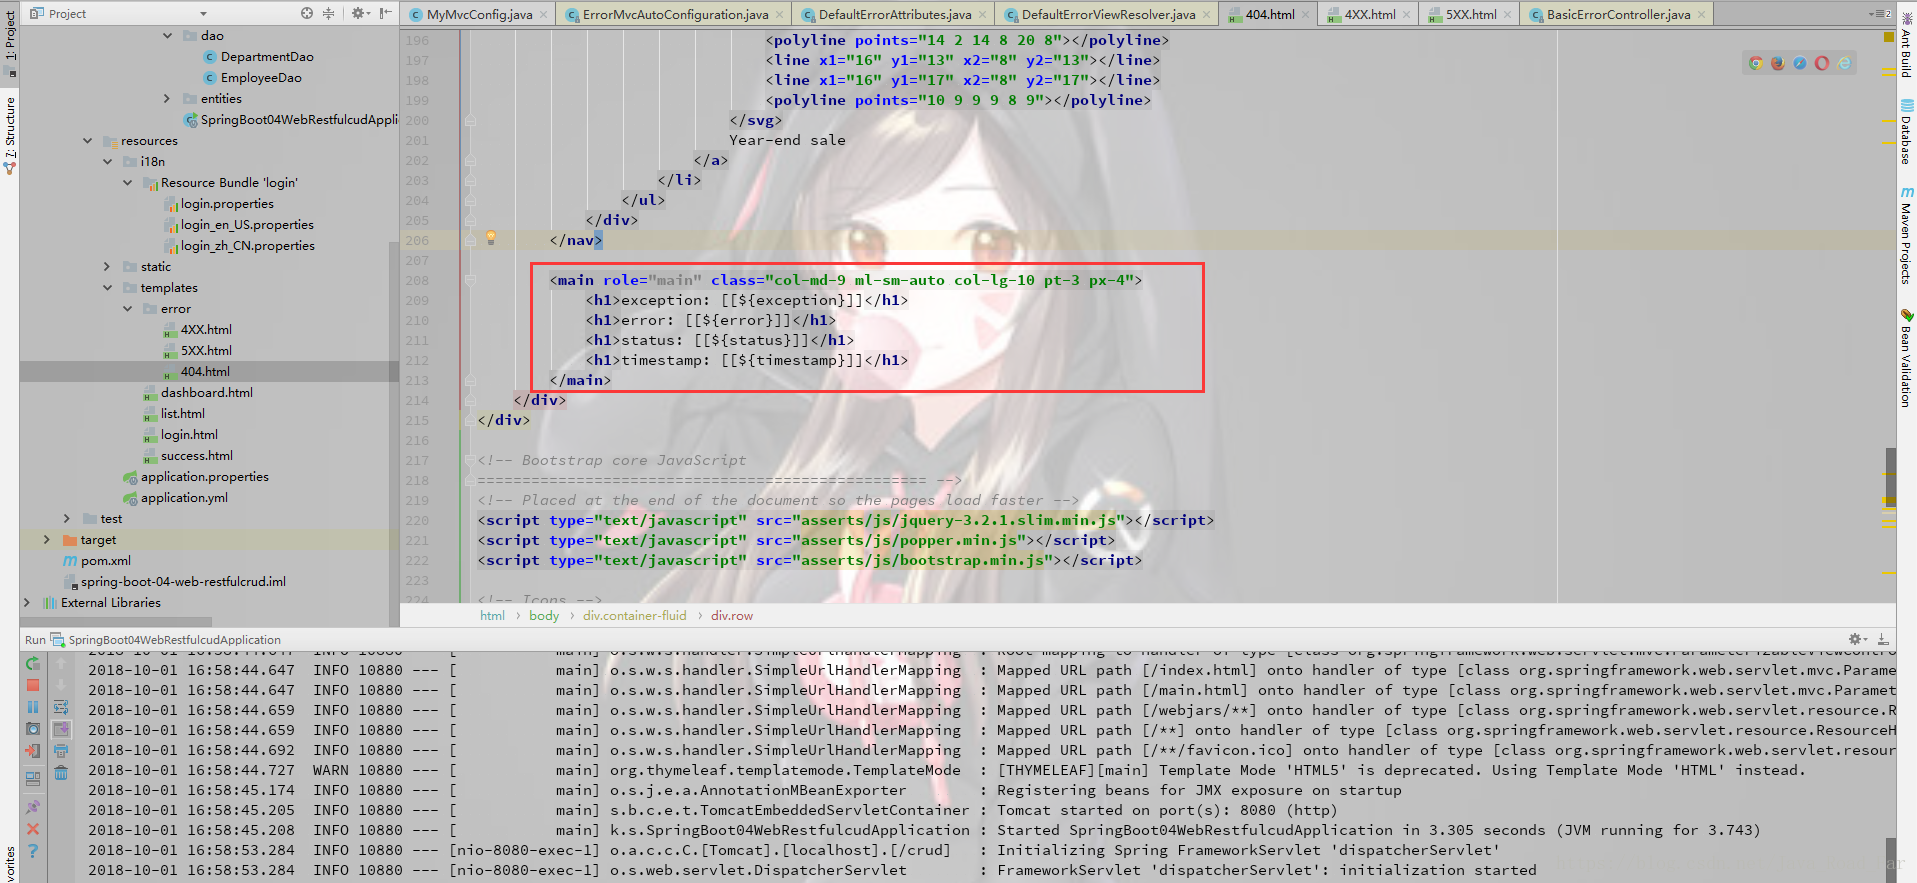Toggle scroll to end of console
1917x883 pixels.
click(61, 729)
